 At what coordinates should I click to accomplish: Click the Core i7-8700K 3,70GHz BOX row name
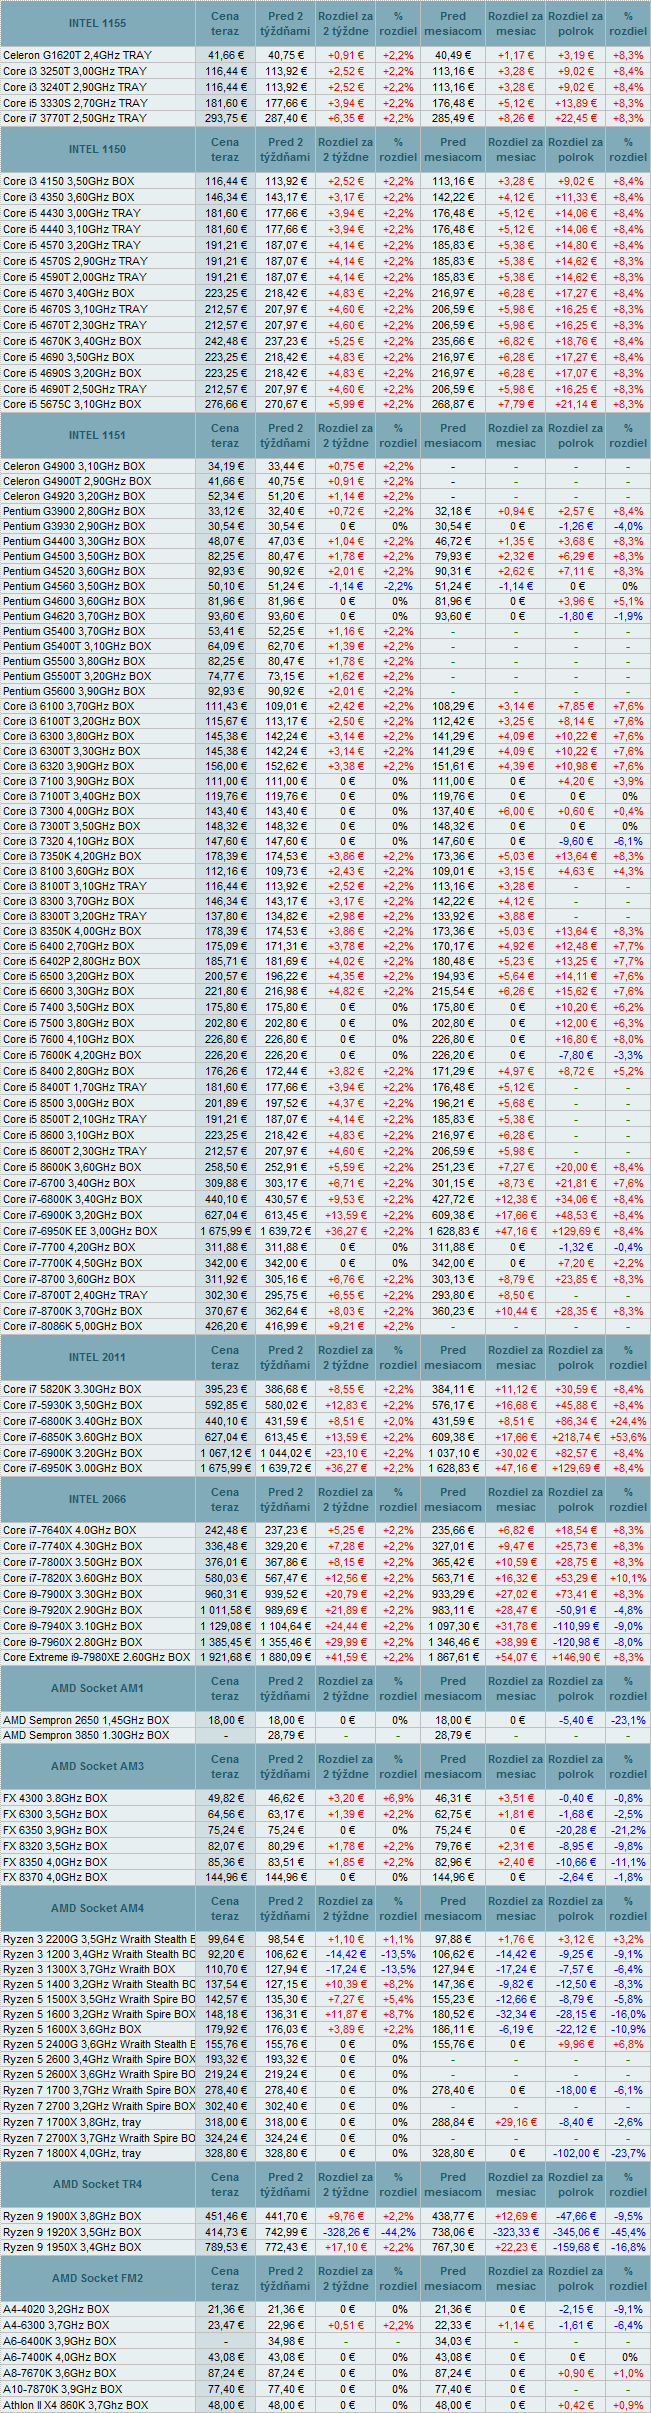(x=72, y=1310)
